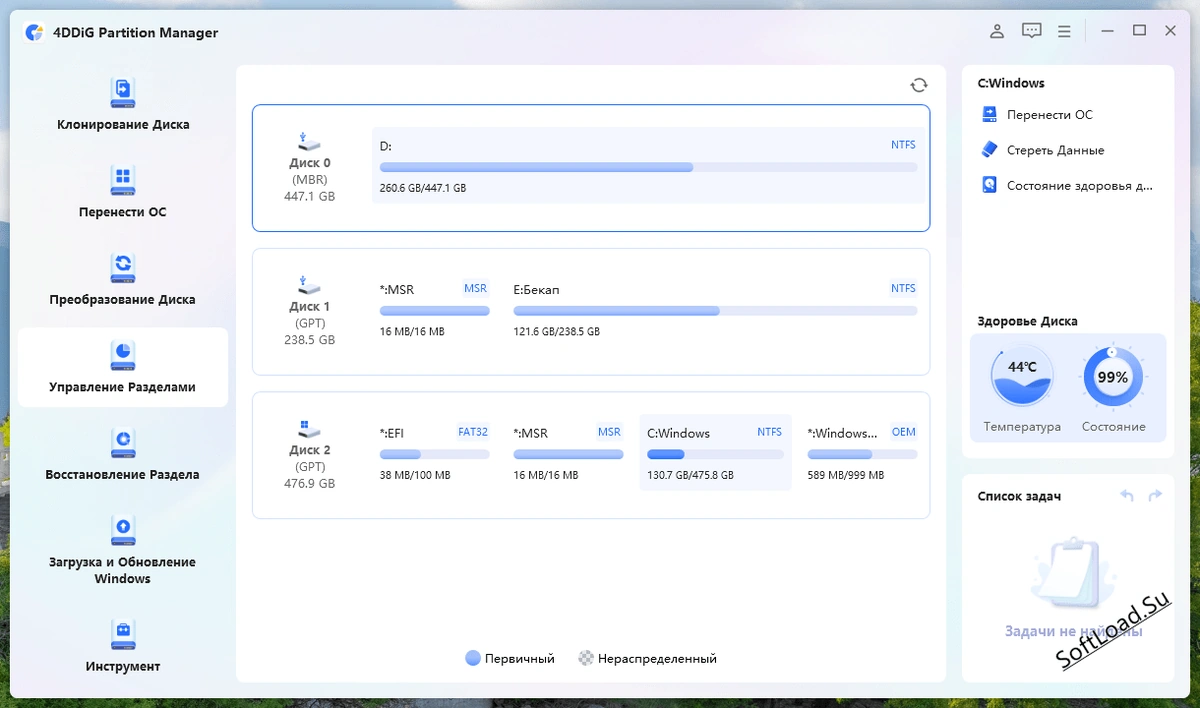Click the 99% health state ring
Screen dimensions: 1200x708
(1113, 377)
